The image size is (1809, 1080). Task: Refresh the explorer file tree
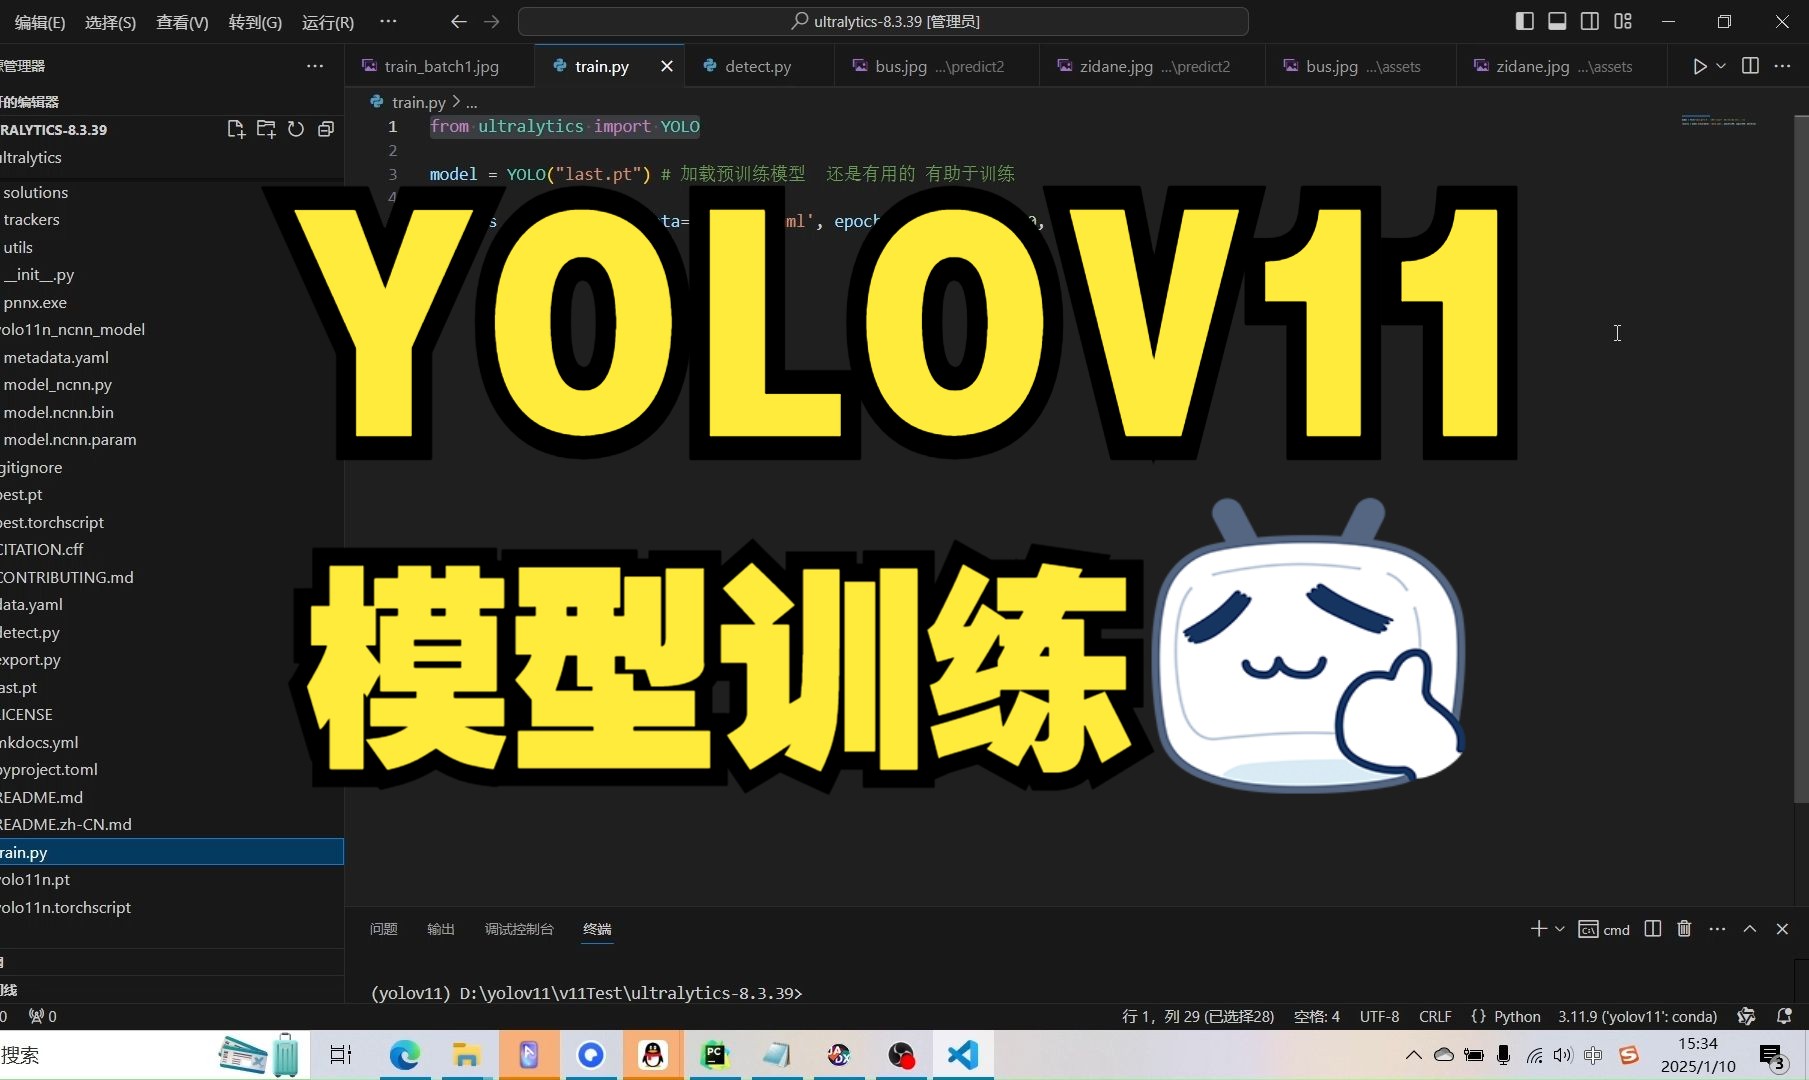296,129
